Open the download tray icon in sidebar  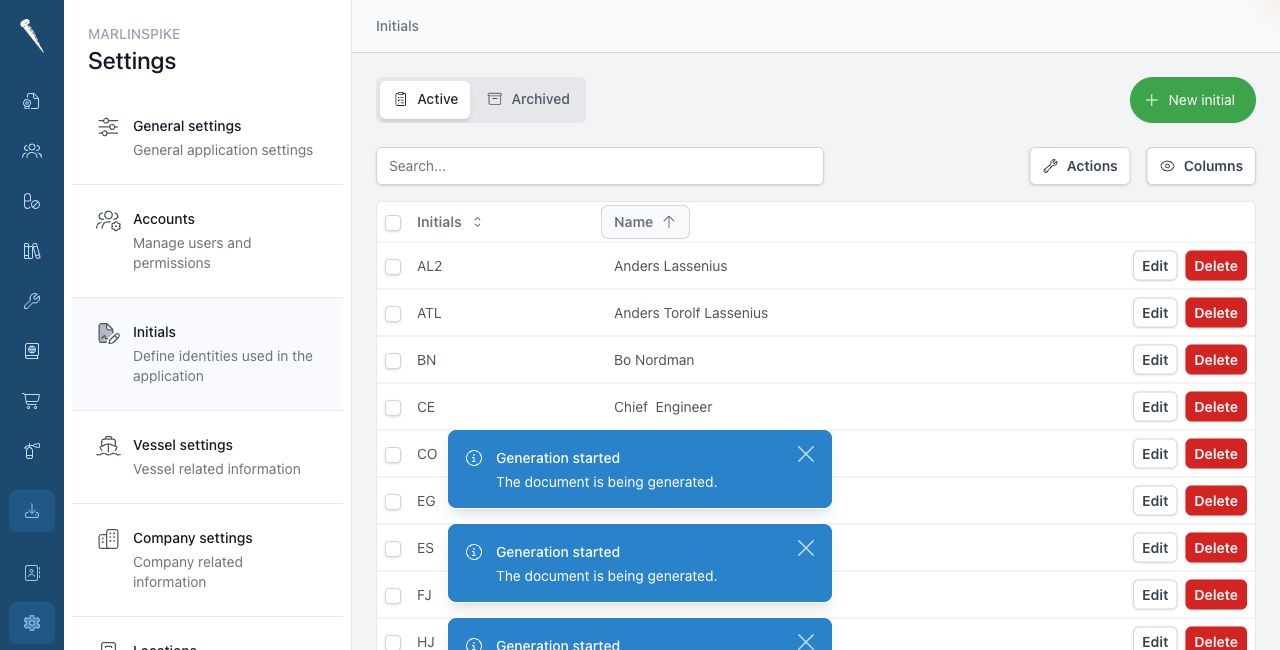coord(32,511)
